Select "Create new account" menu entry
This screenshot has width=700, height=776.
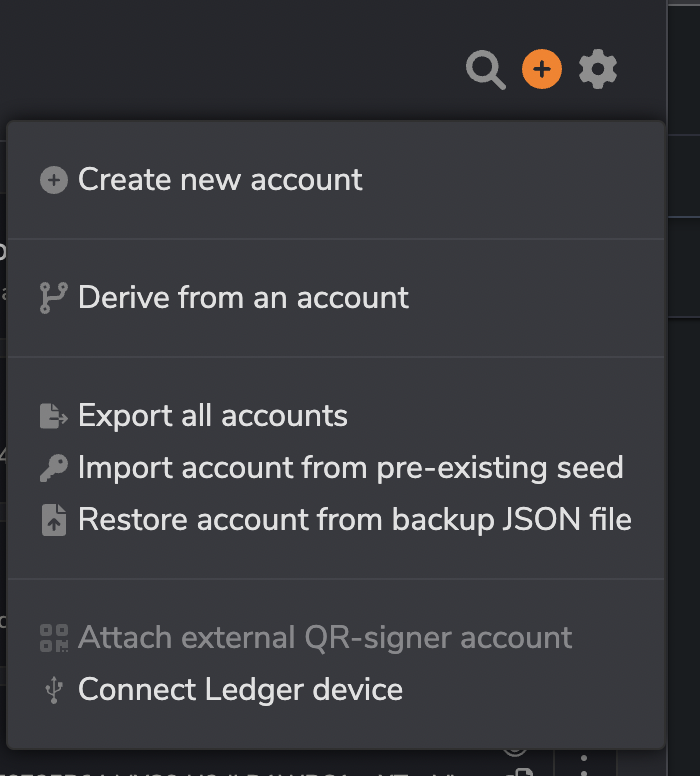coord(220,180)
